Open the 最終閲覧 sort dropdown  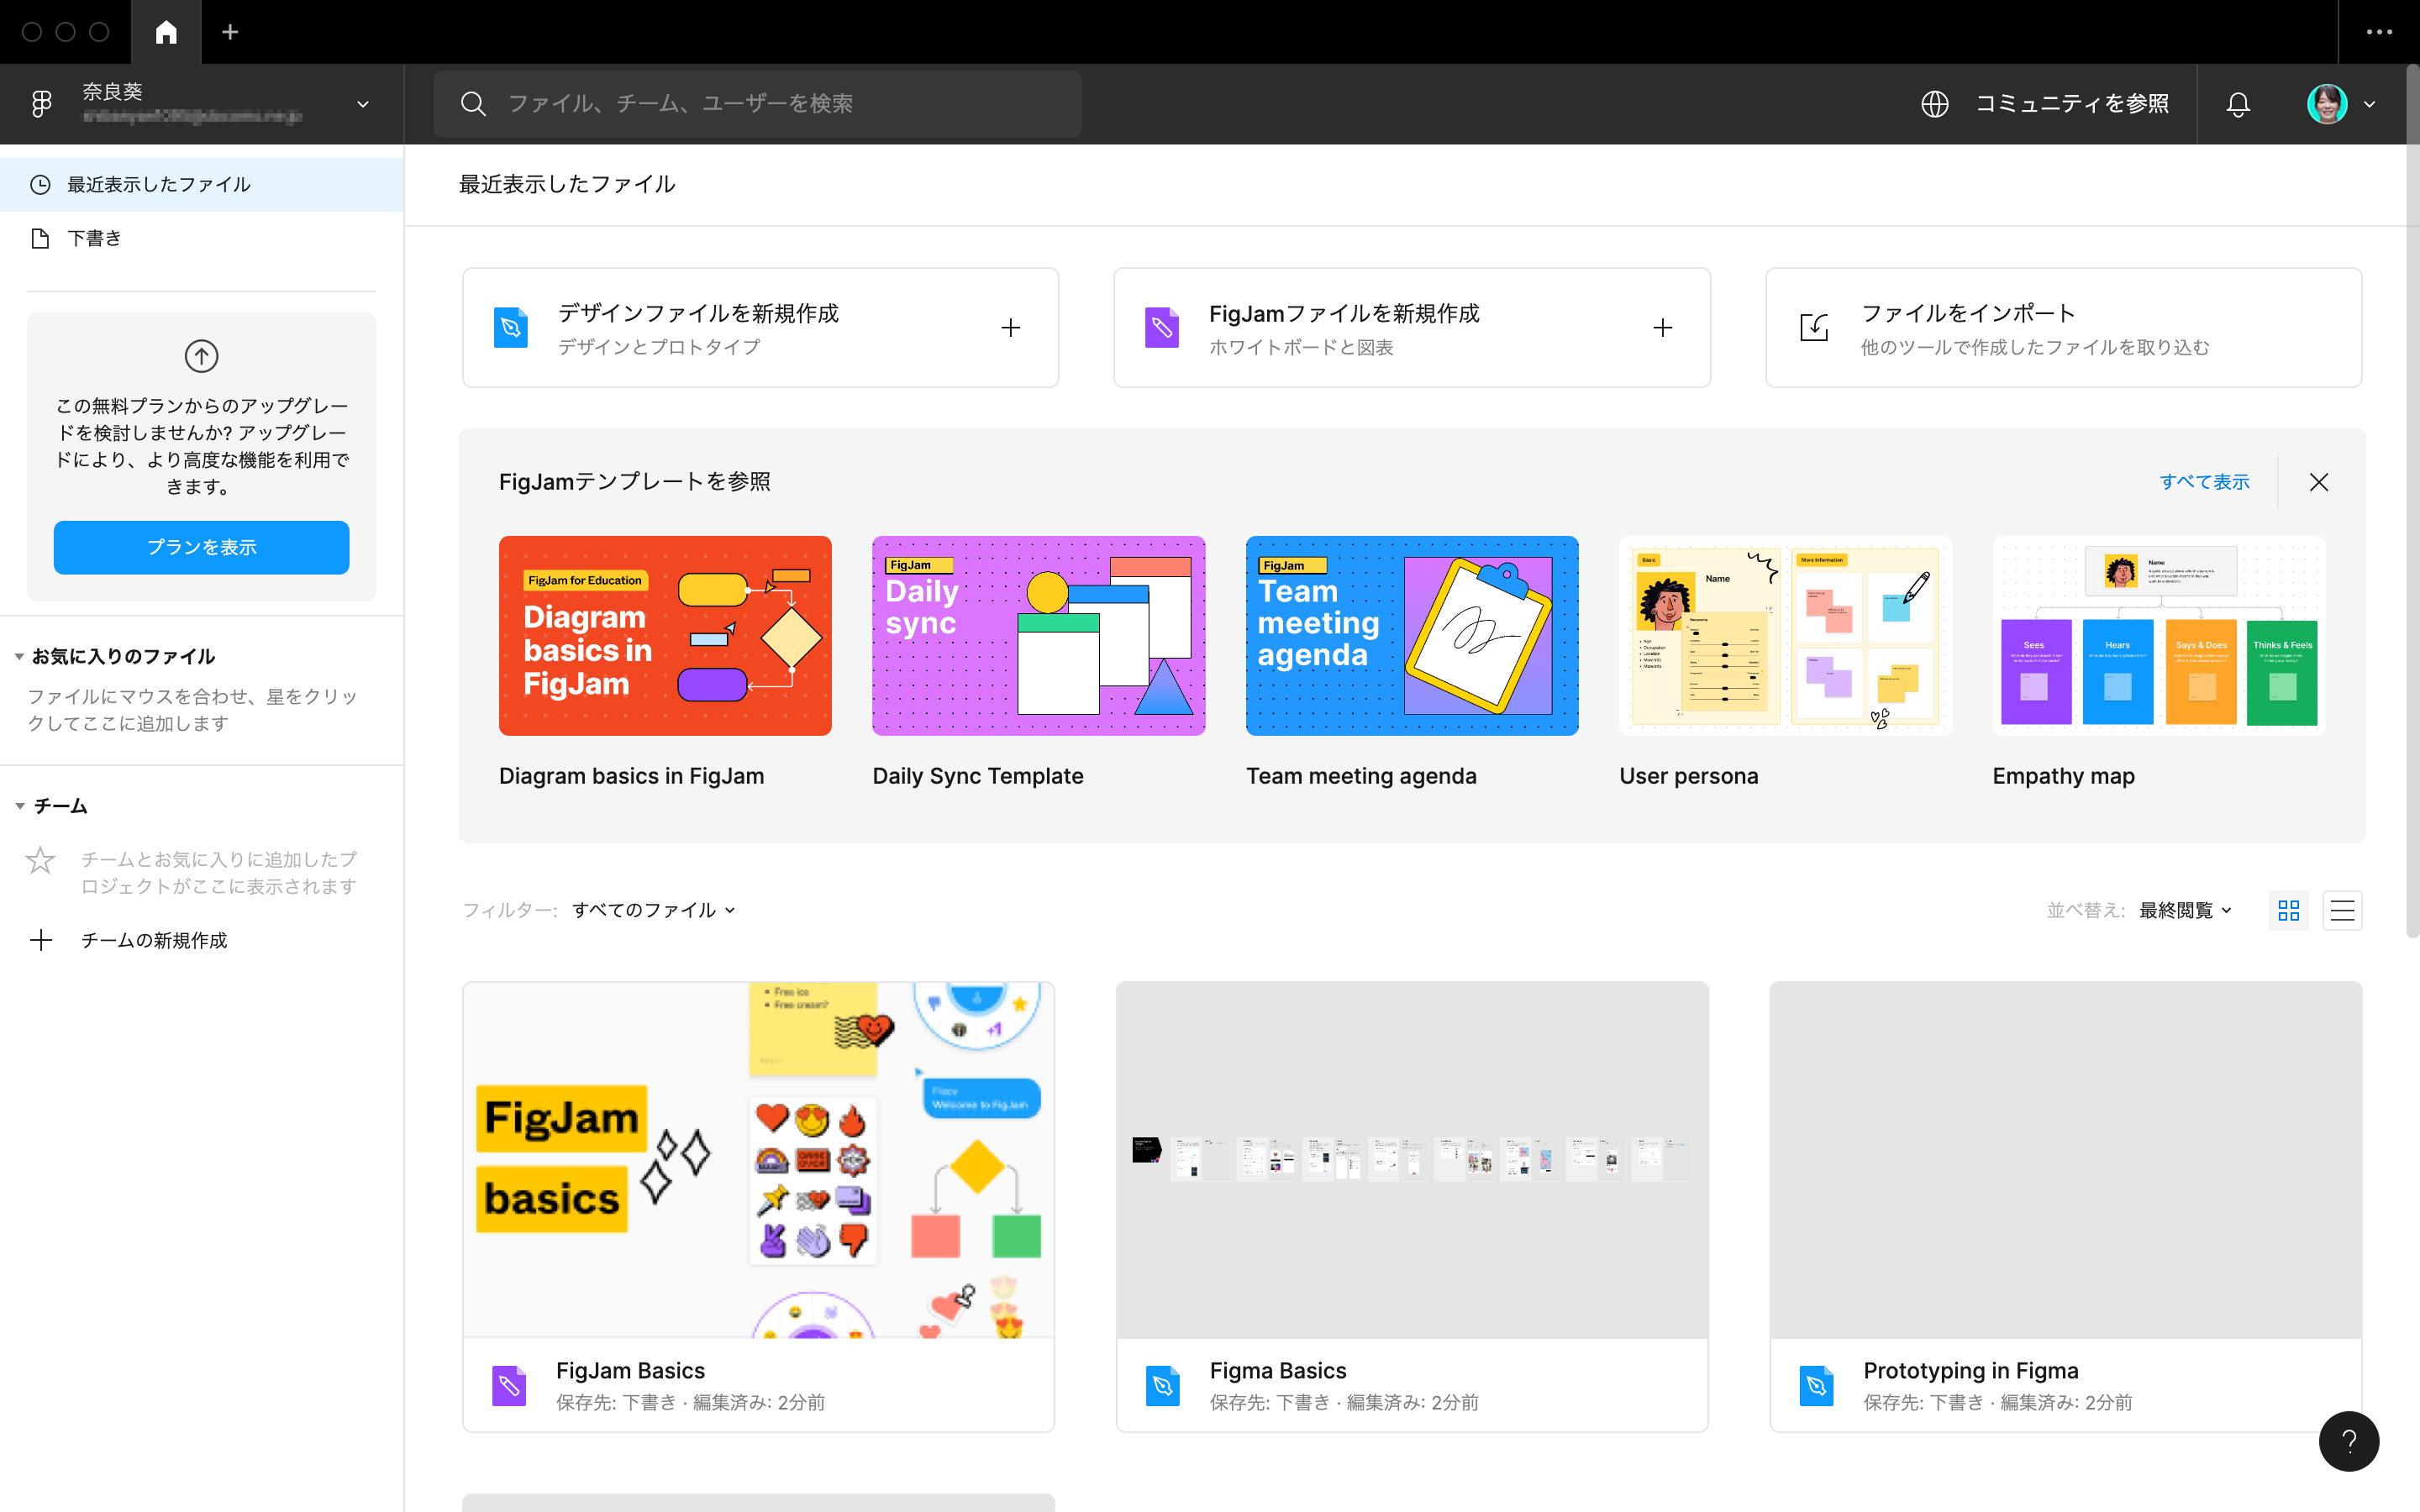point(2185,910)
